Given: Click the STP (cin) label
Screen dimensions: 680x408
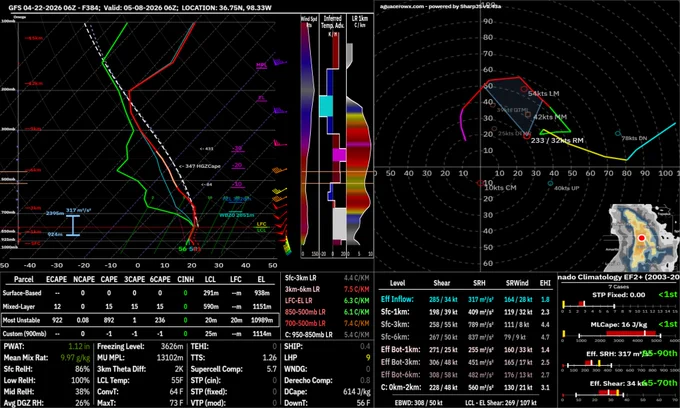Looking at the screenshot, I should coord(206,380).
